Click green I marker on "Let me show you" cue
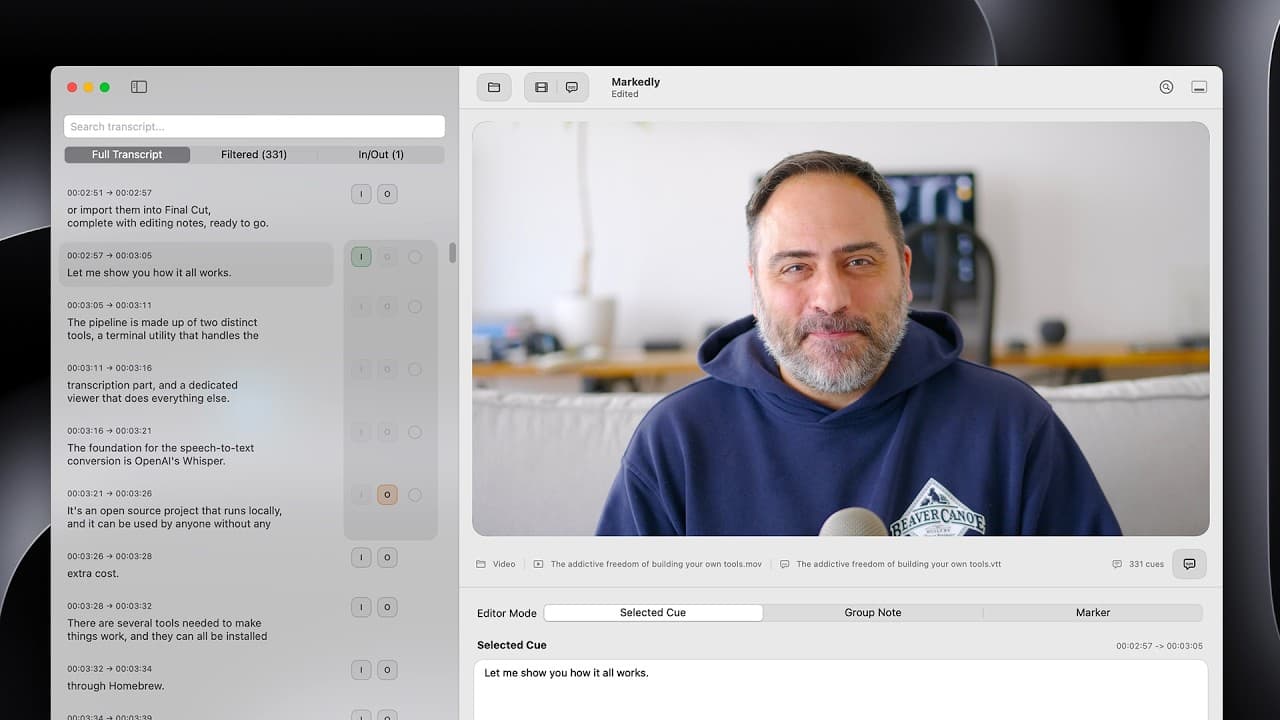The width and height of the screenshot is (1280, 720). 361,257
